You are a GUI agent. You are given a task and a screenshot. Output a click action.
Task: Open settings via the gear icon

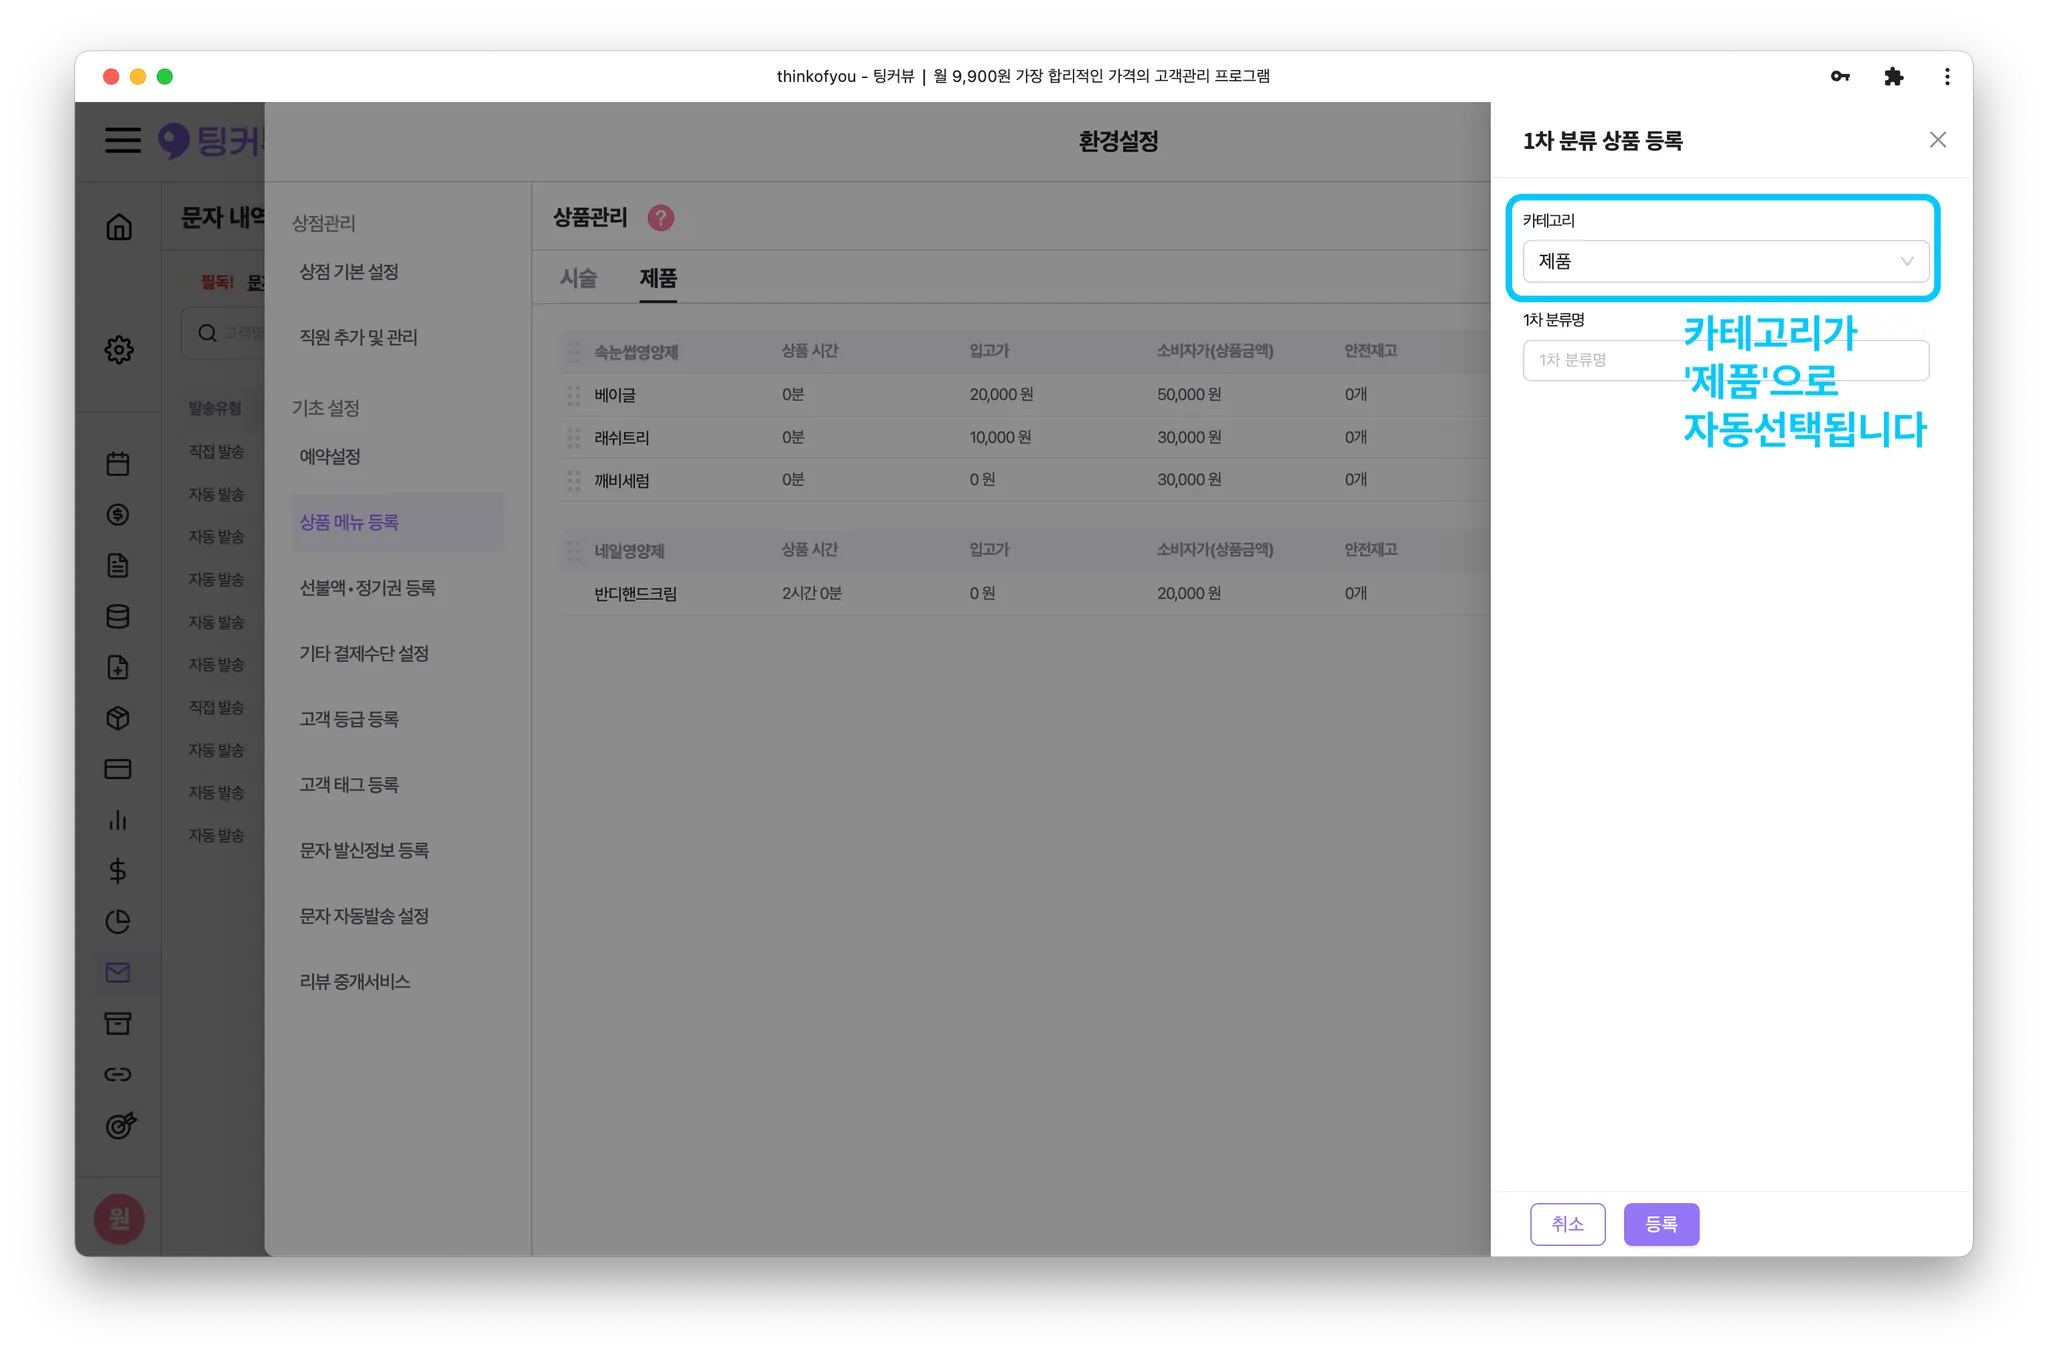coord(119,350)
